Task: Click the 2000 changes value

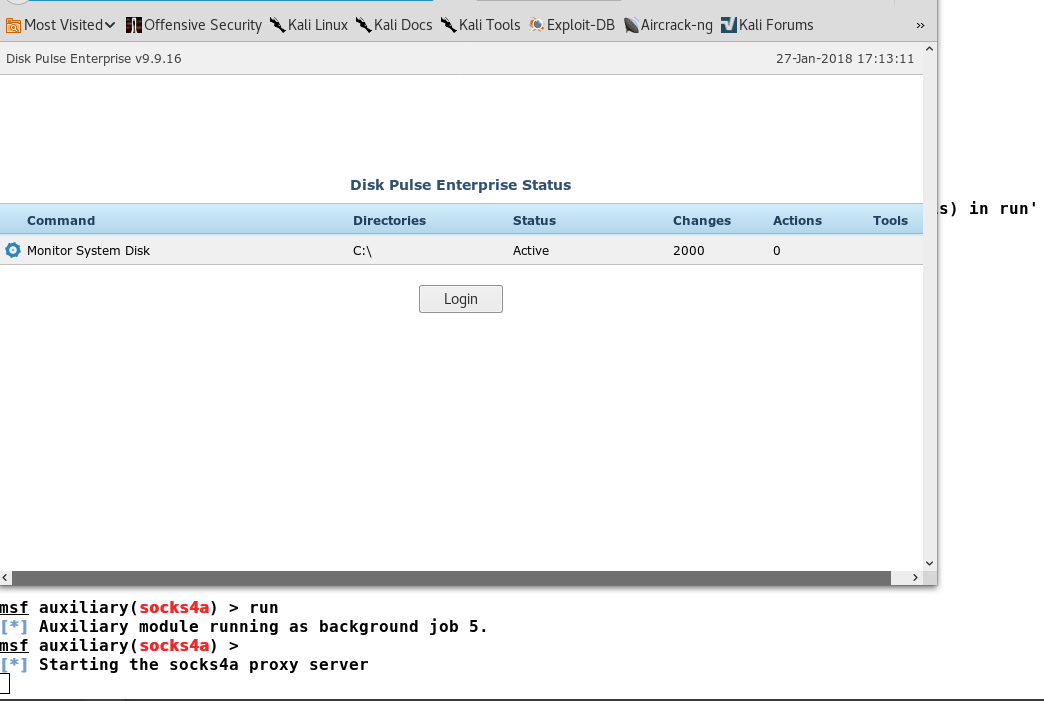Action: point(688,251)
